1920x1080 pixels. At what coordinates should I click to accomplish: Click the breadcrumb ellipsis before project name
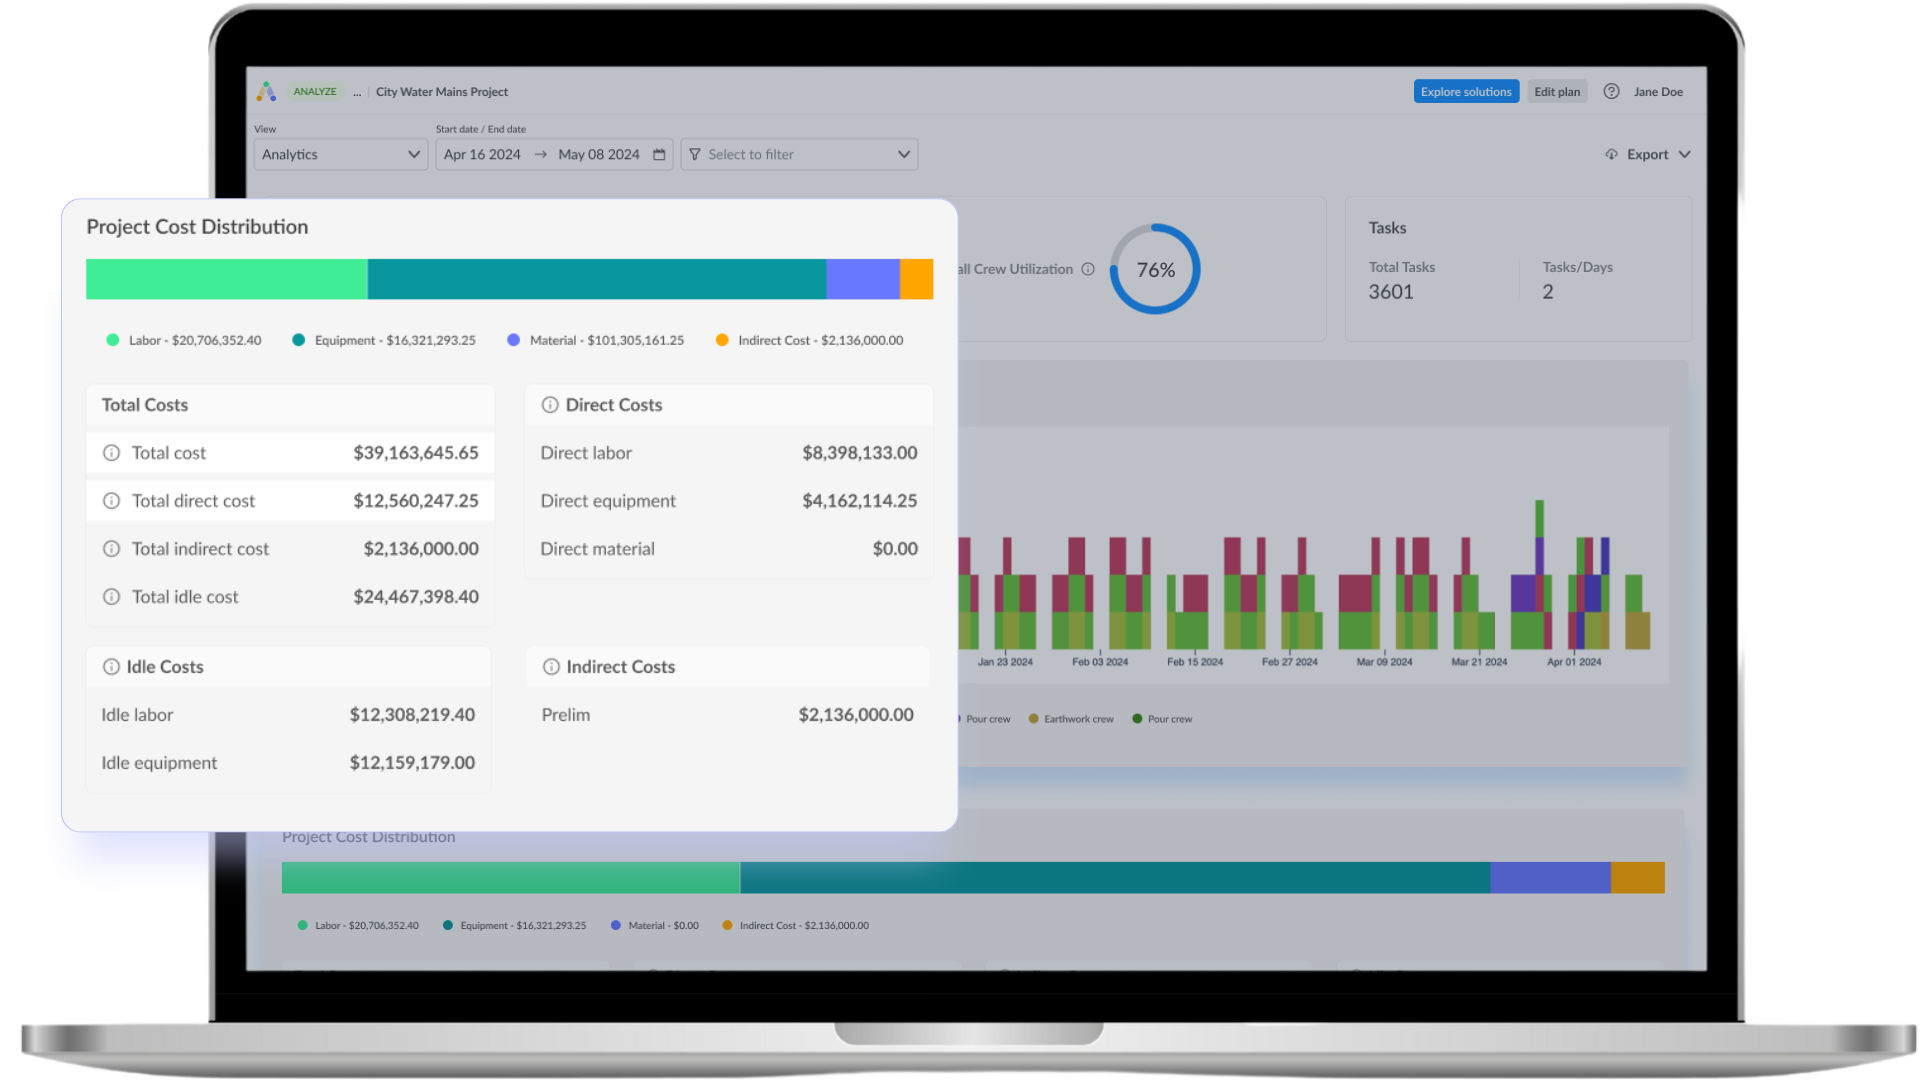click(x=357, y=92)
